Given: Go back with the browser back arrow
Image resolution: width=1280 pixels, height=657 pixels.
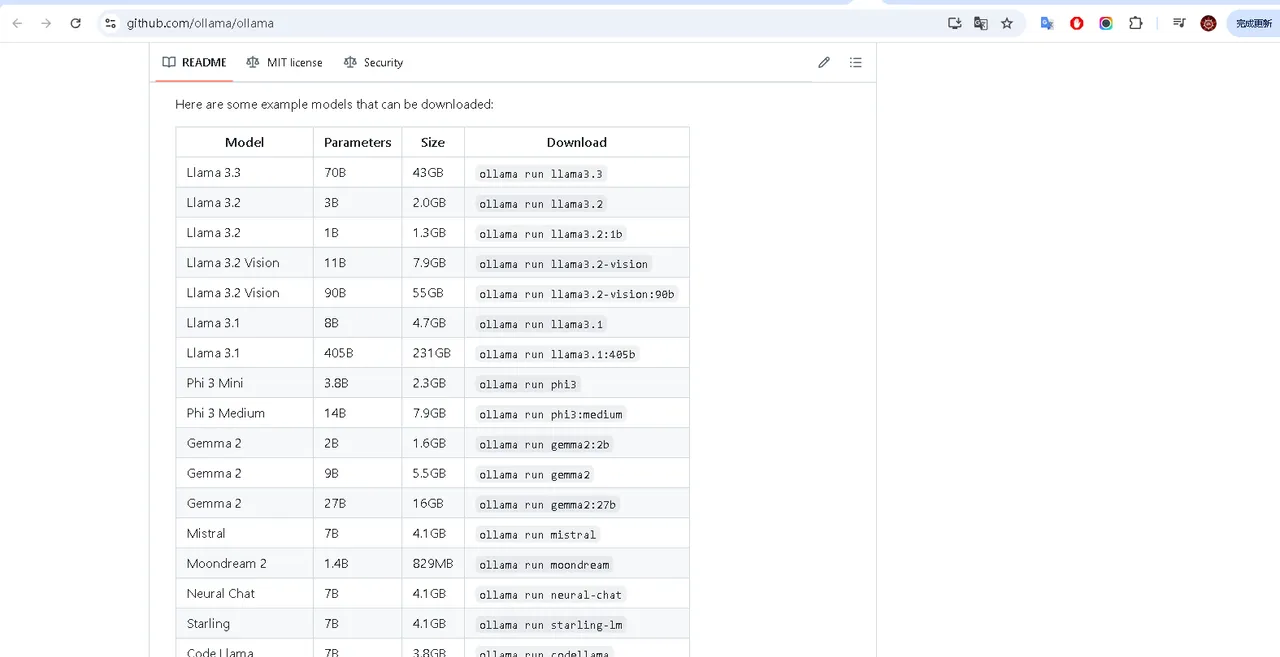Looking at the screenshot, I should (x=17, y=23).
